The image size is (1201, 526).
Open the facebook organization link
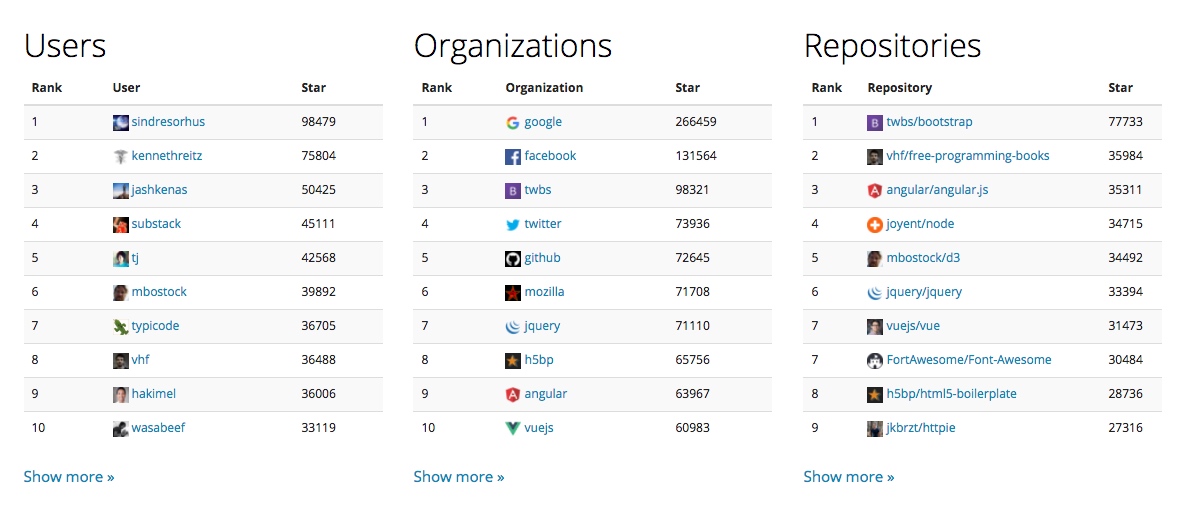click(x=550, y=156)
